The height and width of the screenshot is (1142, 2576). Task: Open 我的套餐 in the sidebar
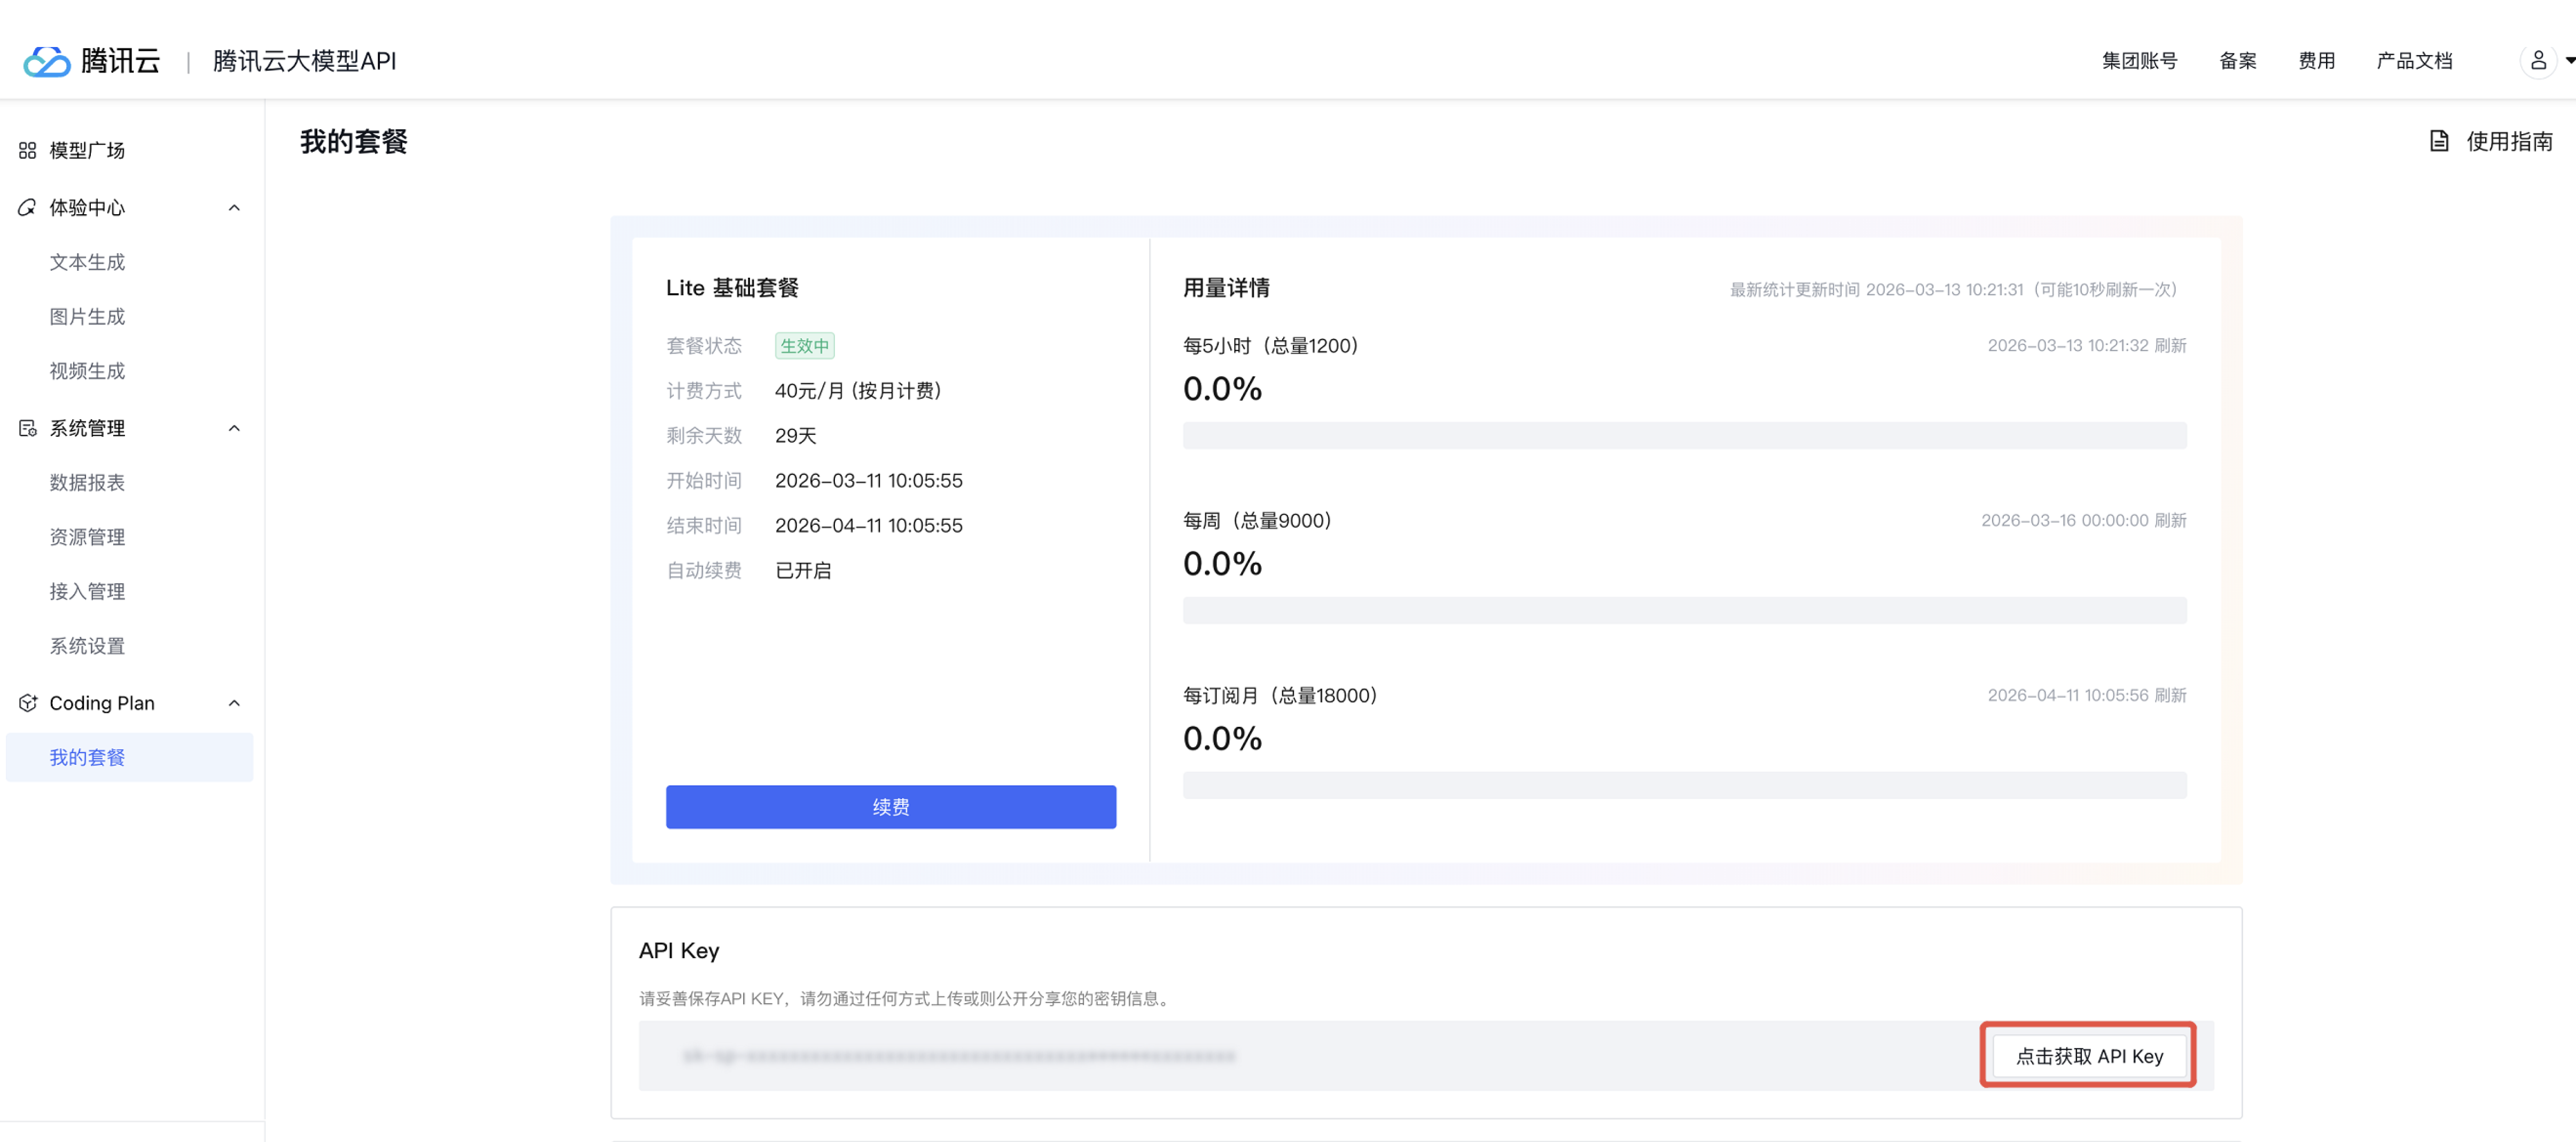click(x=87, y=757)
